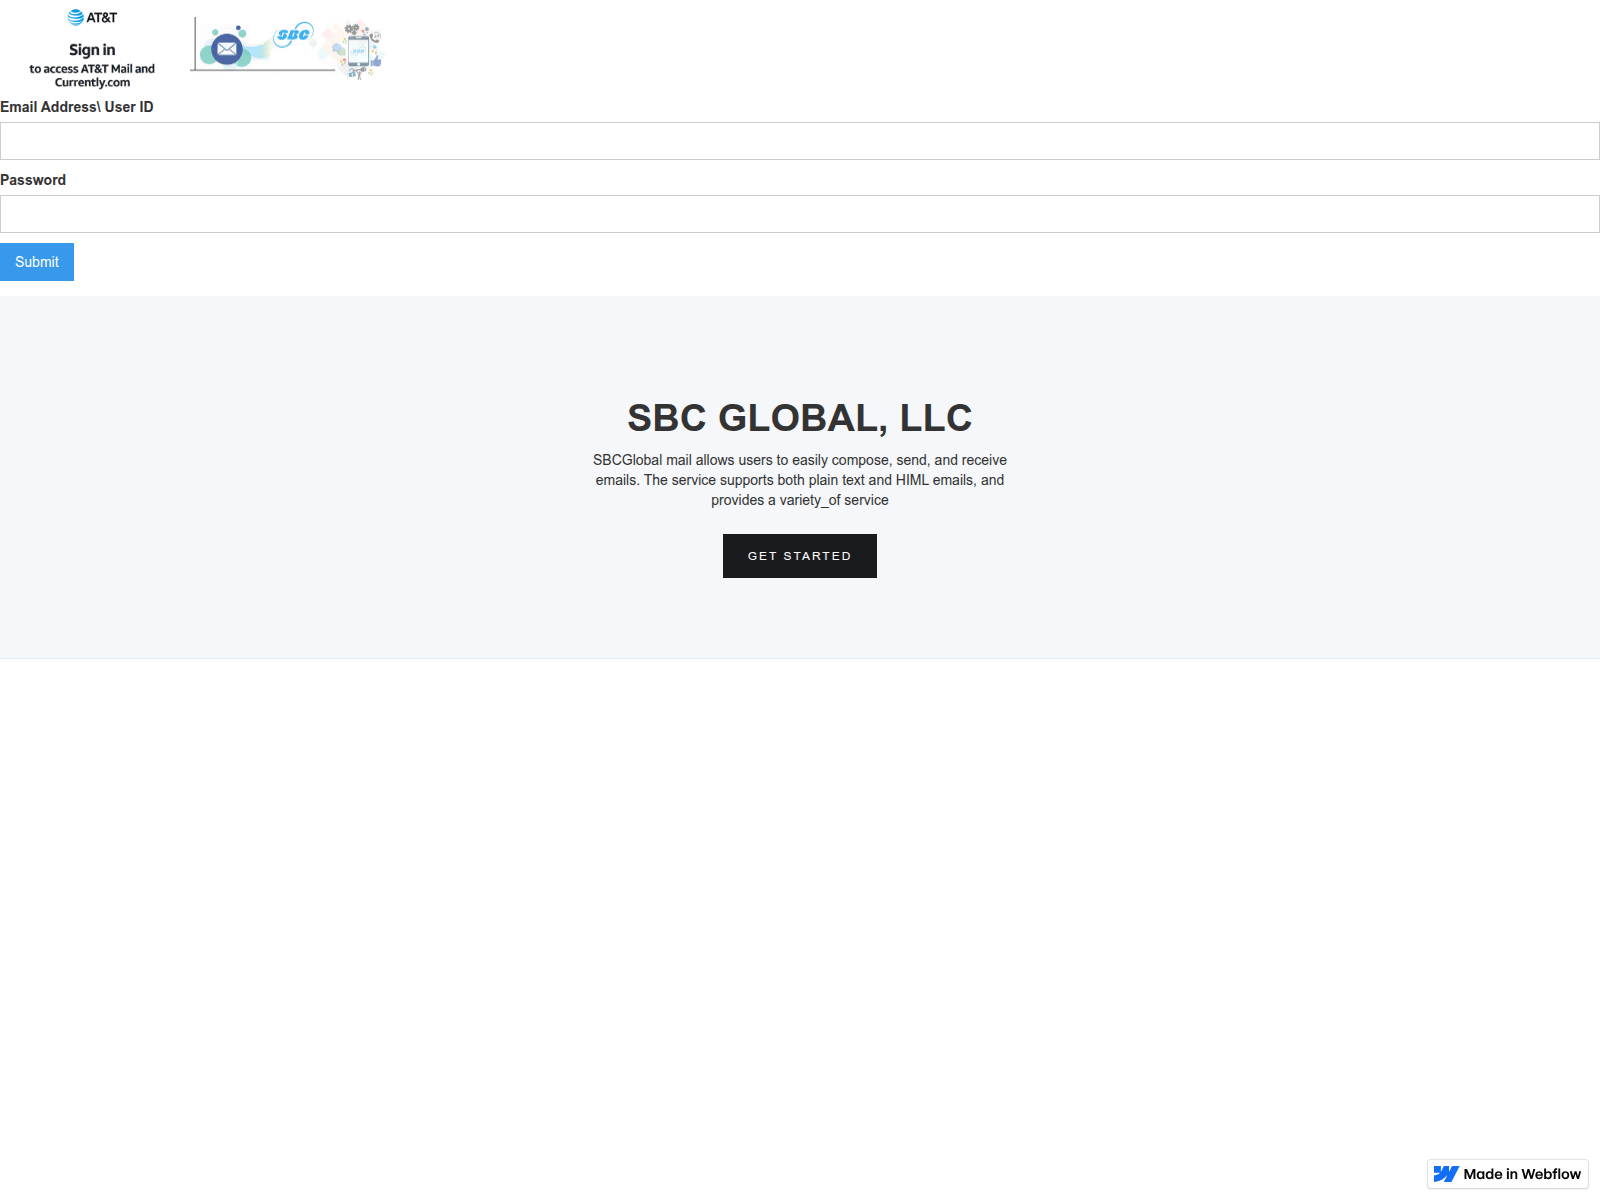This screenshot has height=1200, width=1600.
Task: Click the SBC GLOBAL, LLC heading
Action: point(800,418)
